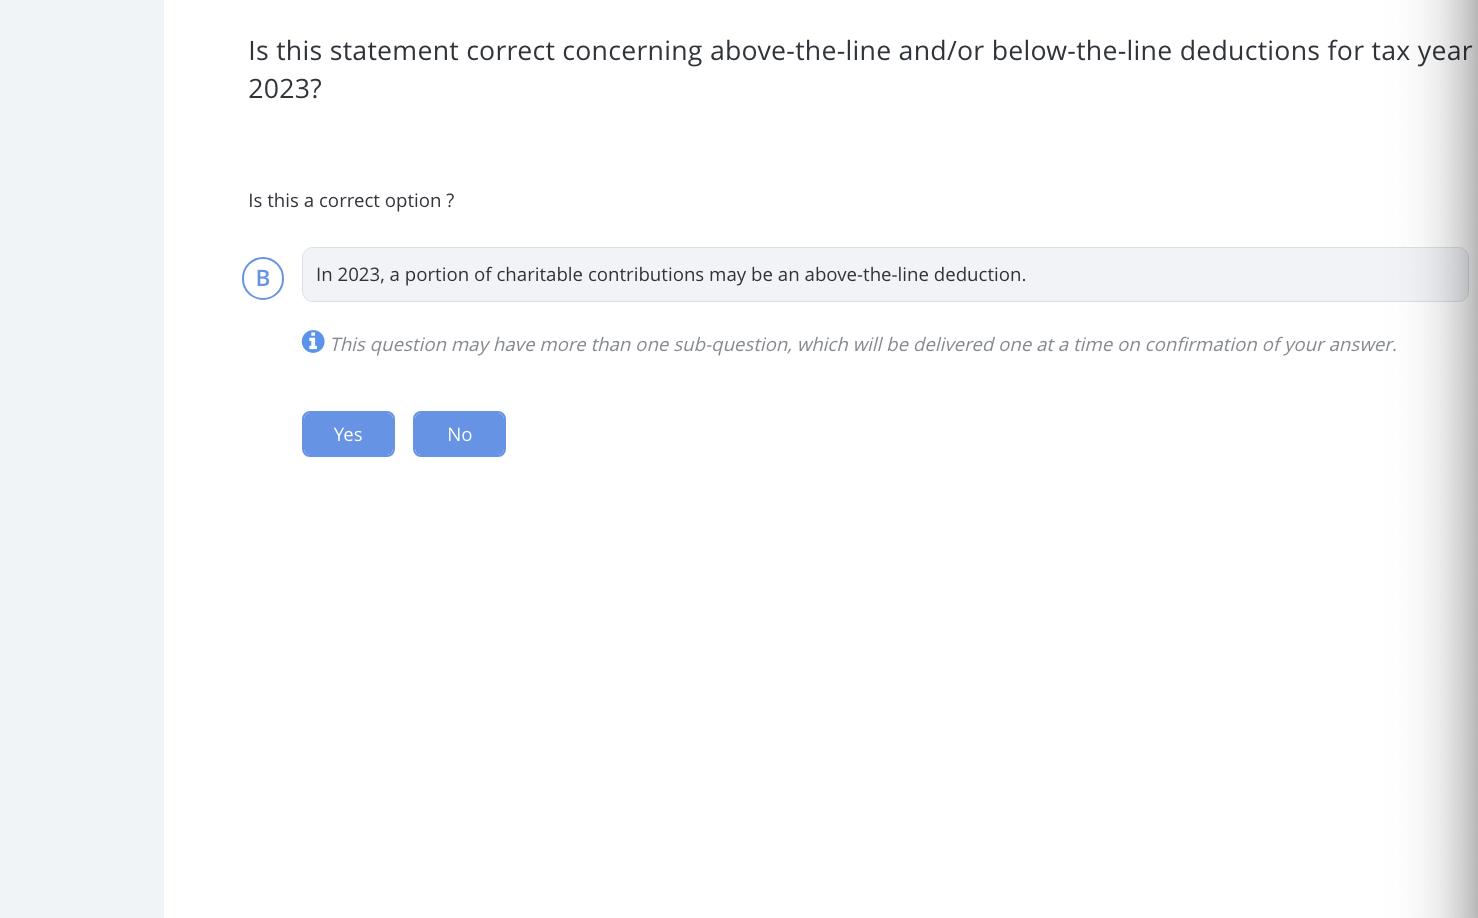1478x918 pixels.
Task: Confirm the statement by clicking Yes
Action: coord(348,434)
